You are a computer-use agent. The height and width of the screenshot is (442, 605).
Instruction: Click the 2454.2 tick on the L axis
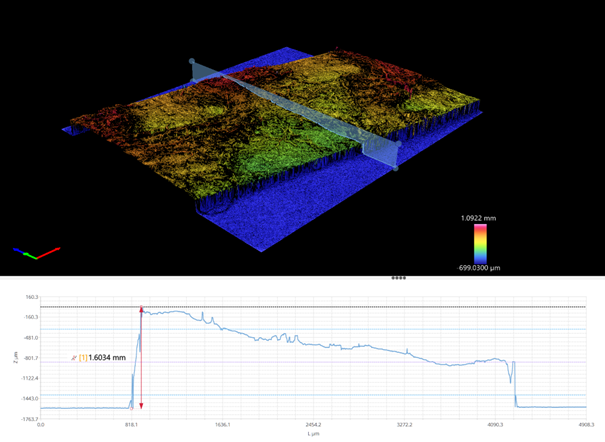pyautogui.click(x=312, y=424)
